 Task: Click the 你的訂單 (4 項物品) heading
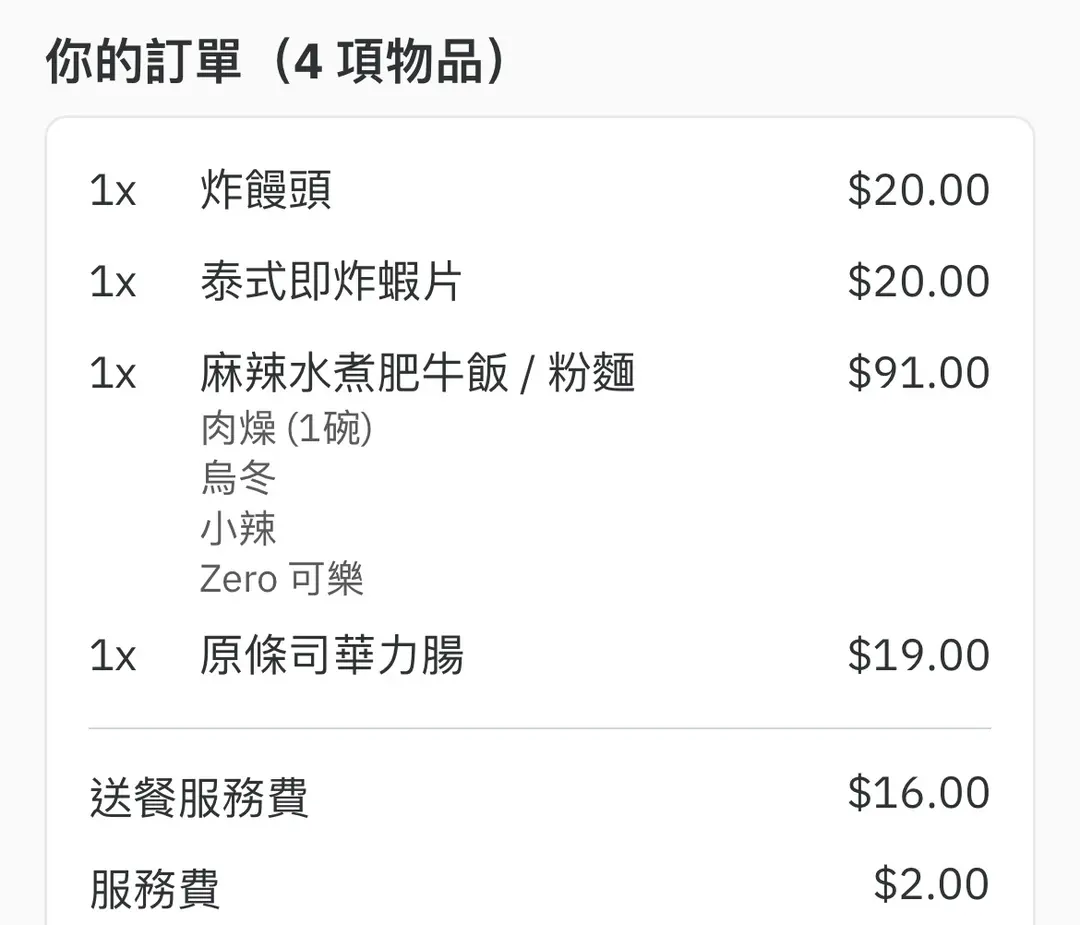pyautogui.click(x=276, y=62)
